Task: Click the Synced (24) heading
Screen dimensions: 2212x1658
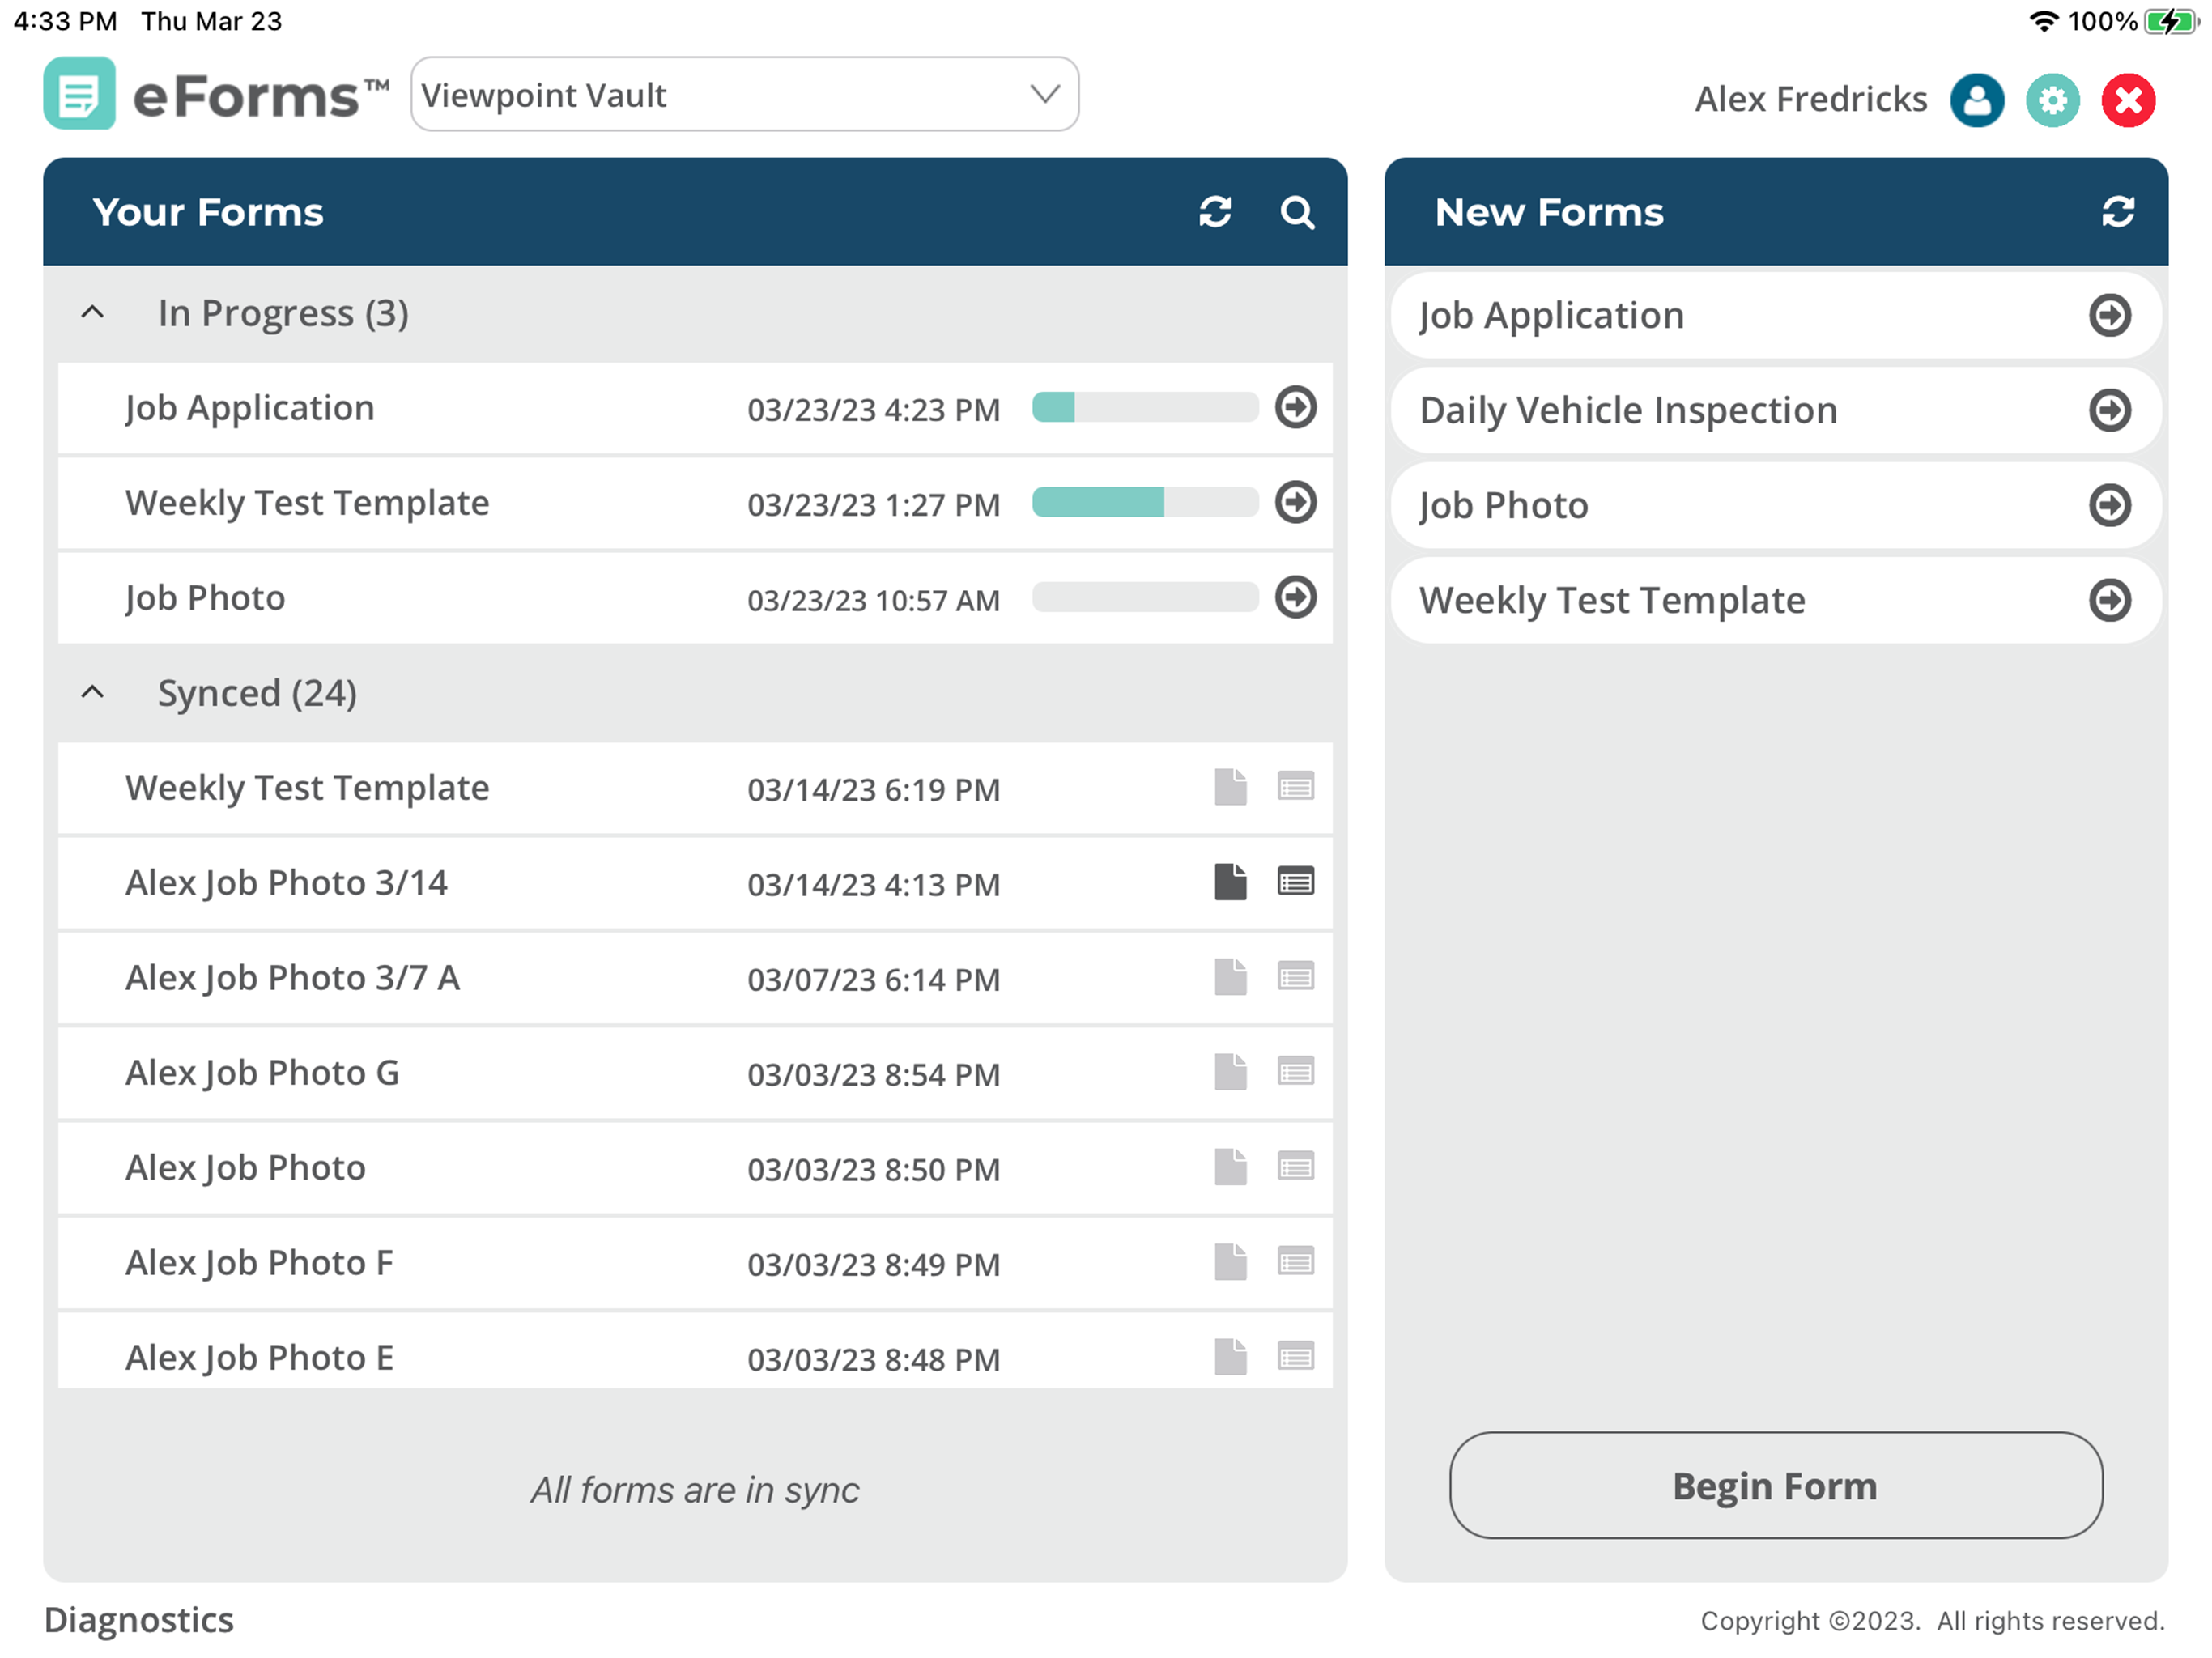Action: pyautogui.click(x=257, y=694)
